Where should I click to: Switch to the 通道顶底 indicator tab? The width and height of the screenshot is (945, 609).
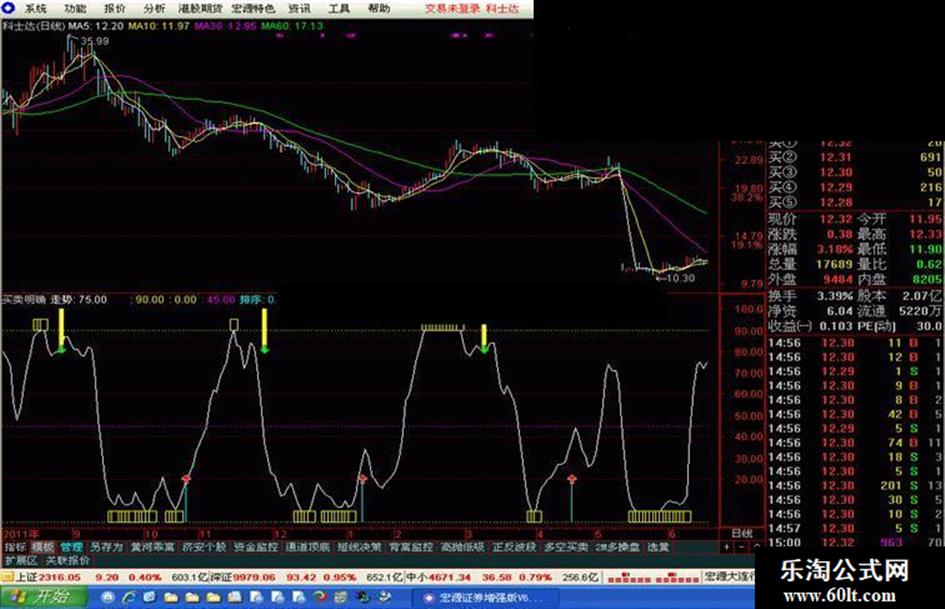(x=308, y=547)
